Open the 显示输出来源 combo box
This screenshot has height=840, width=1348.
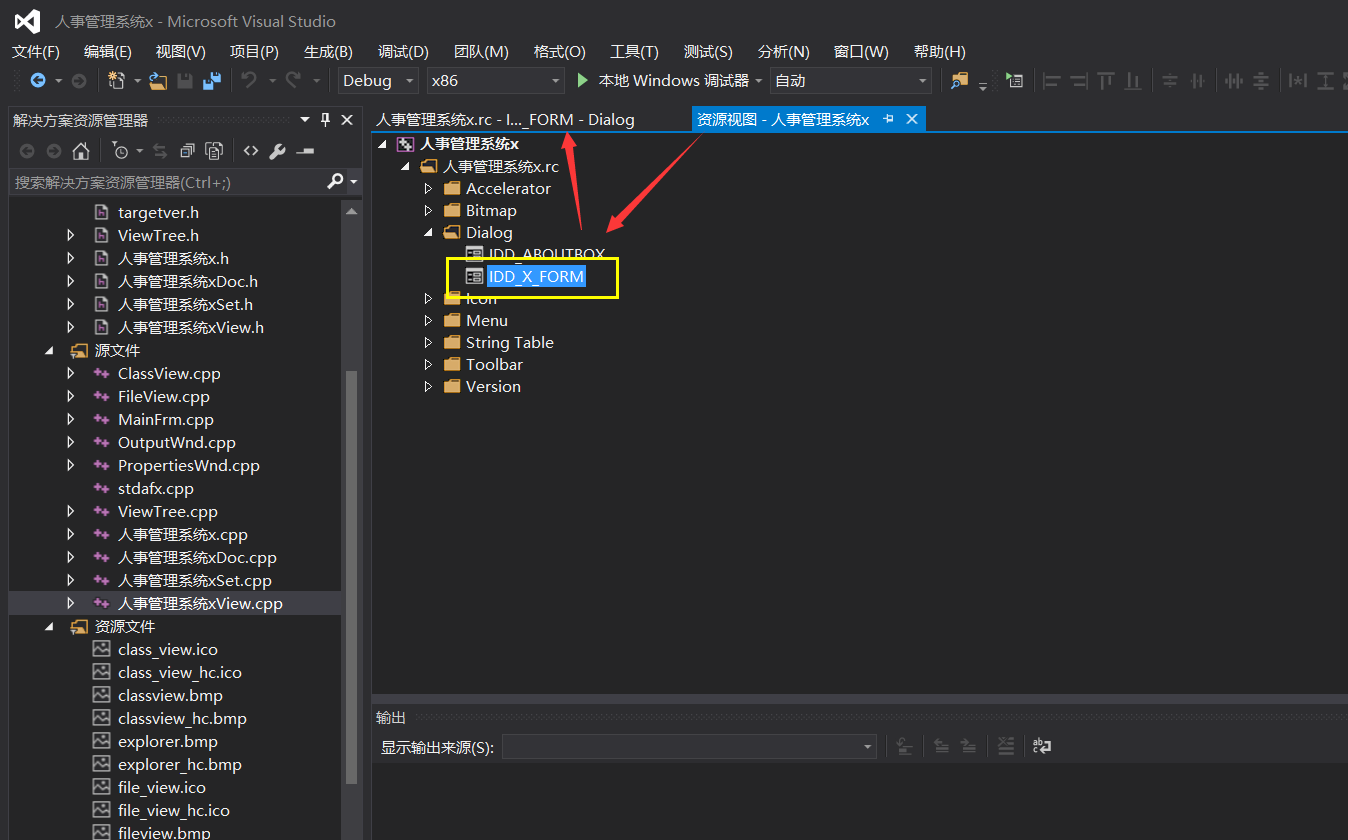point(689,747)
